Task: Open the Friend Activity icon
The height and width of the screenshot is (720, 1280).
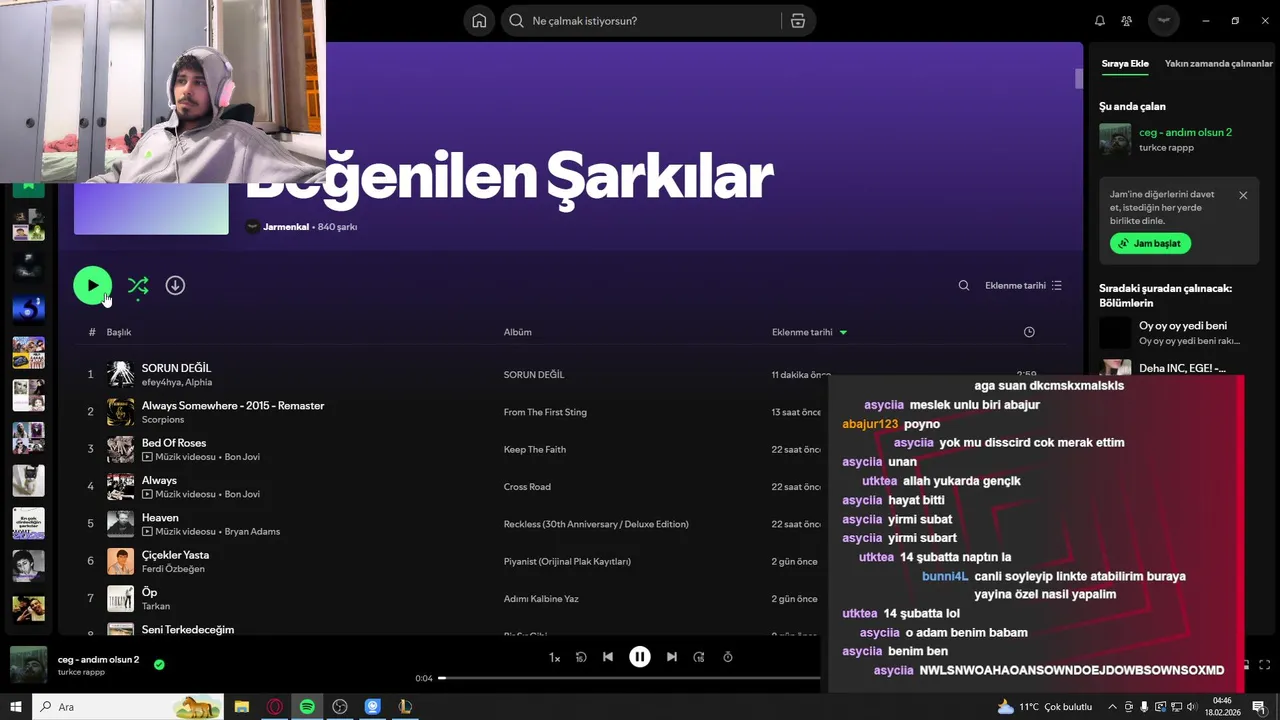Action: tap(1127, 21)
